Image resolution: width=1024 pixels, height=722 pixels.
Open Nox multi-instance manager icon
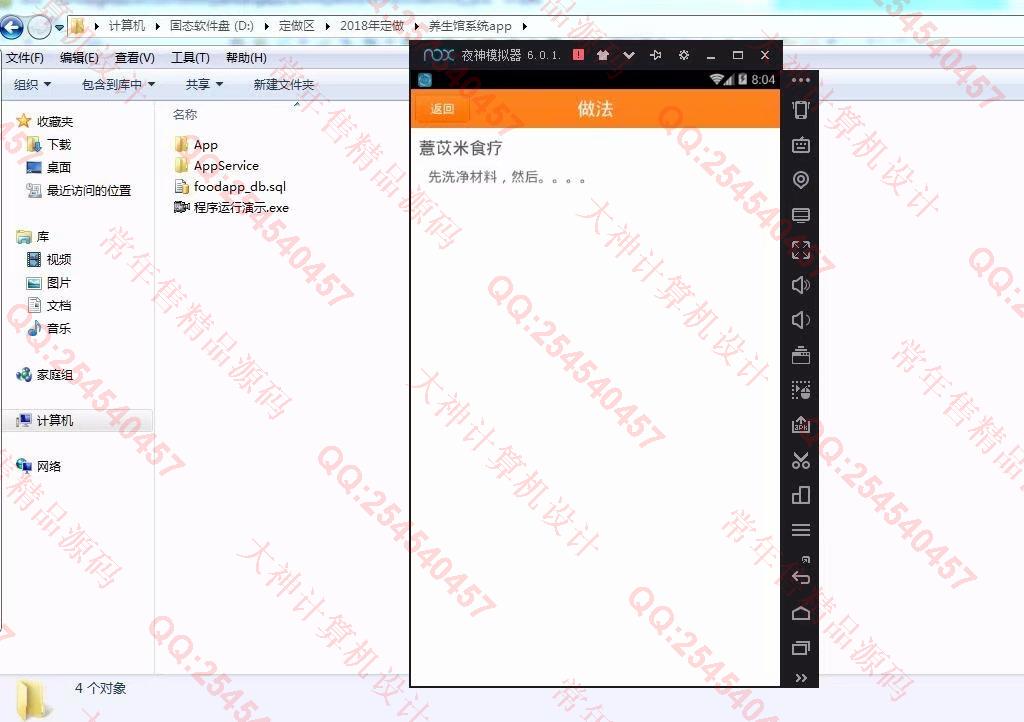(x=801, y=495)
